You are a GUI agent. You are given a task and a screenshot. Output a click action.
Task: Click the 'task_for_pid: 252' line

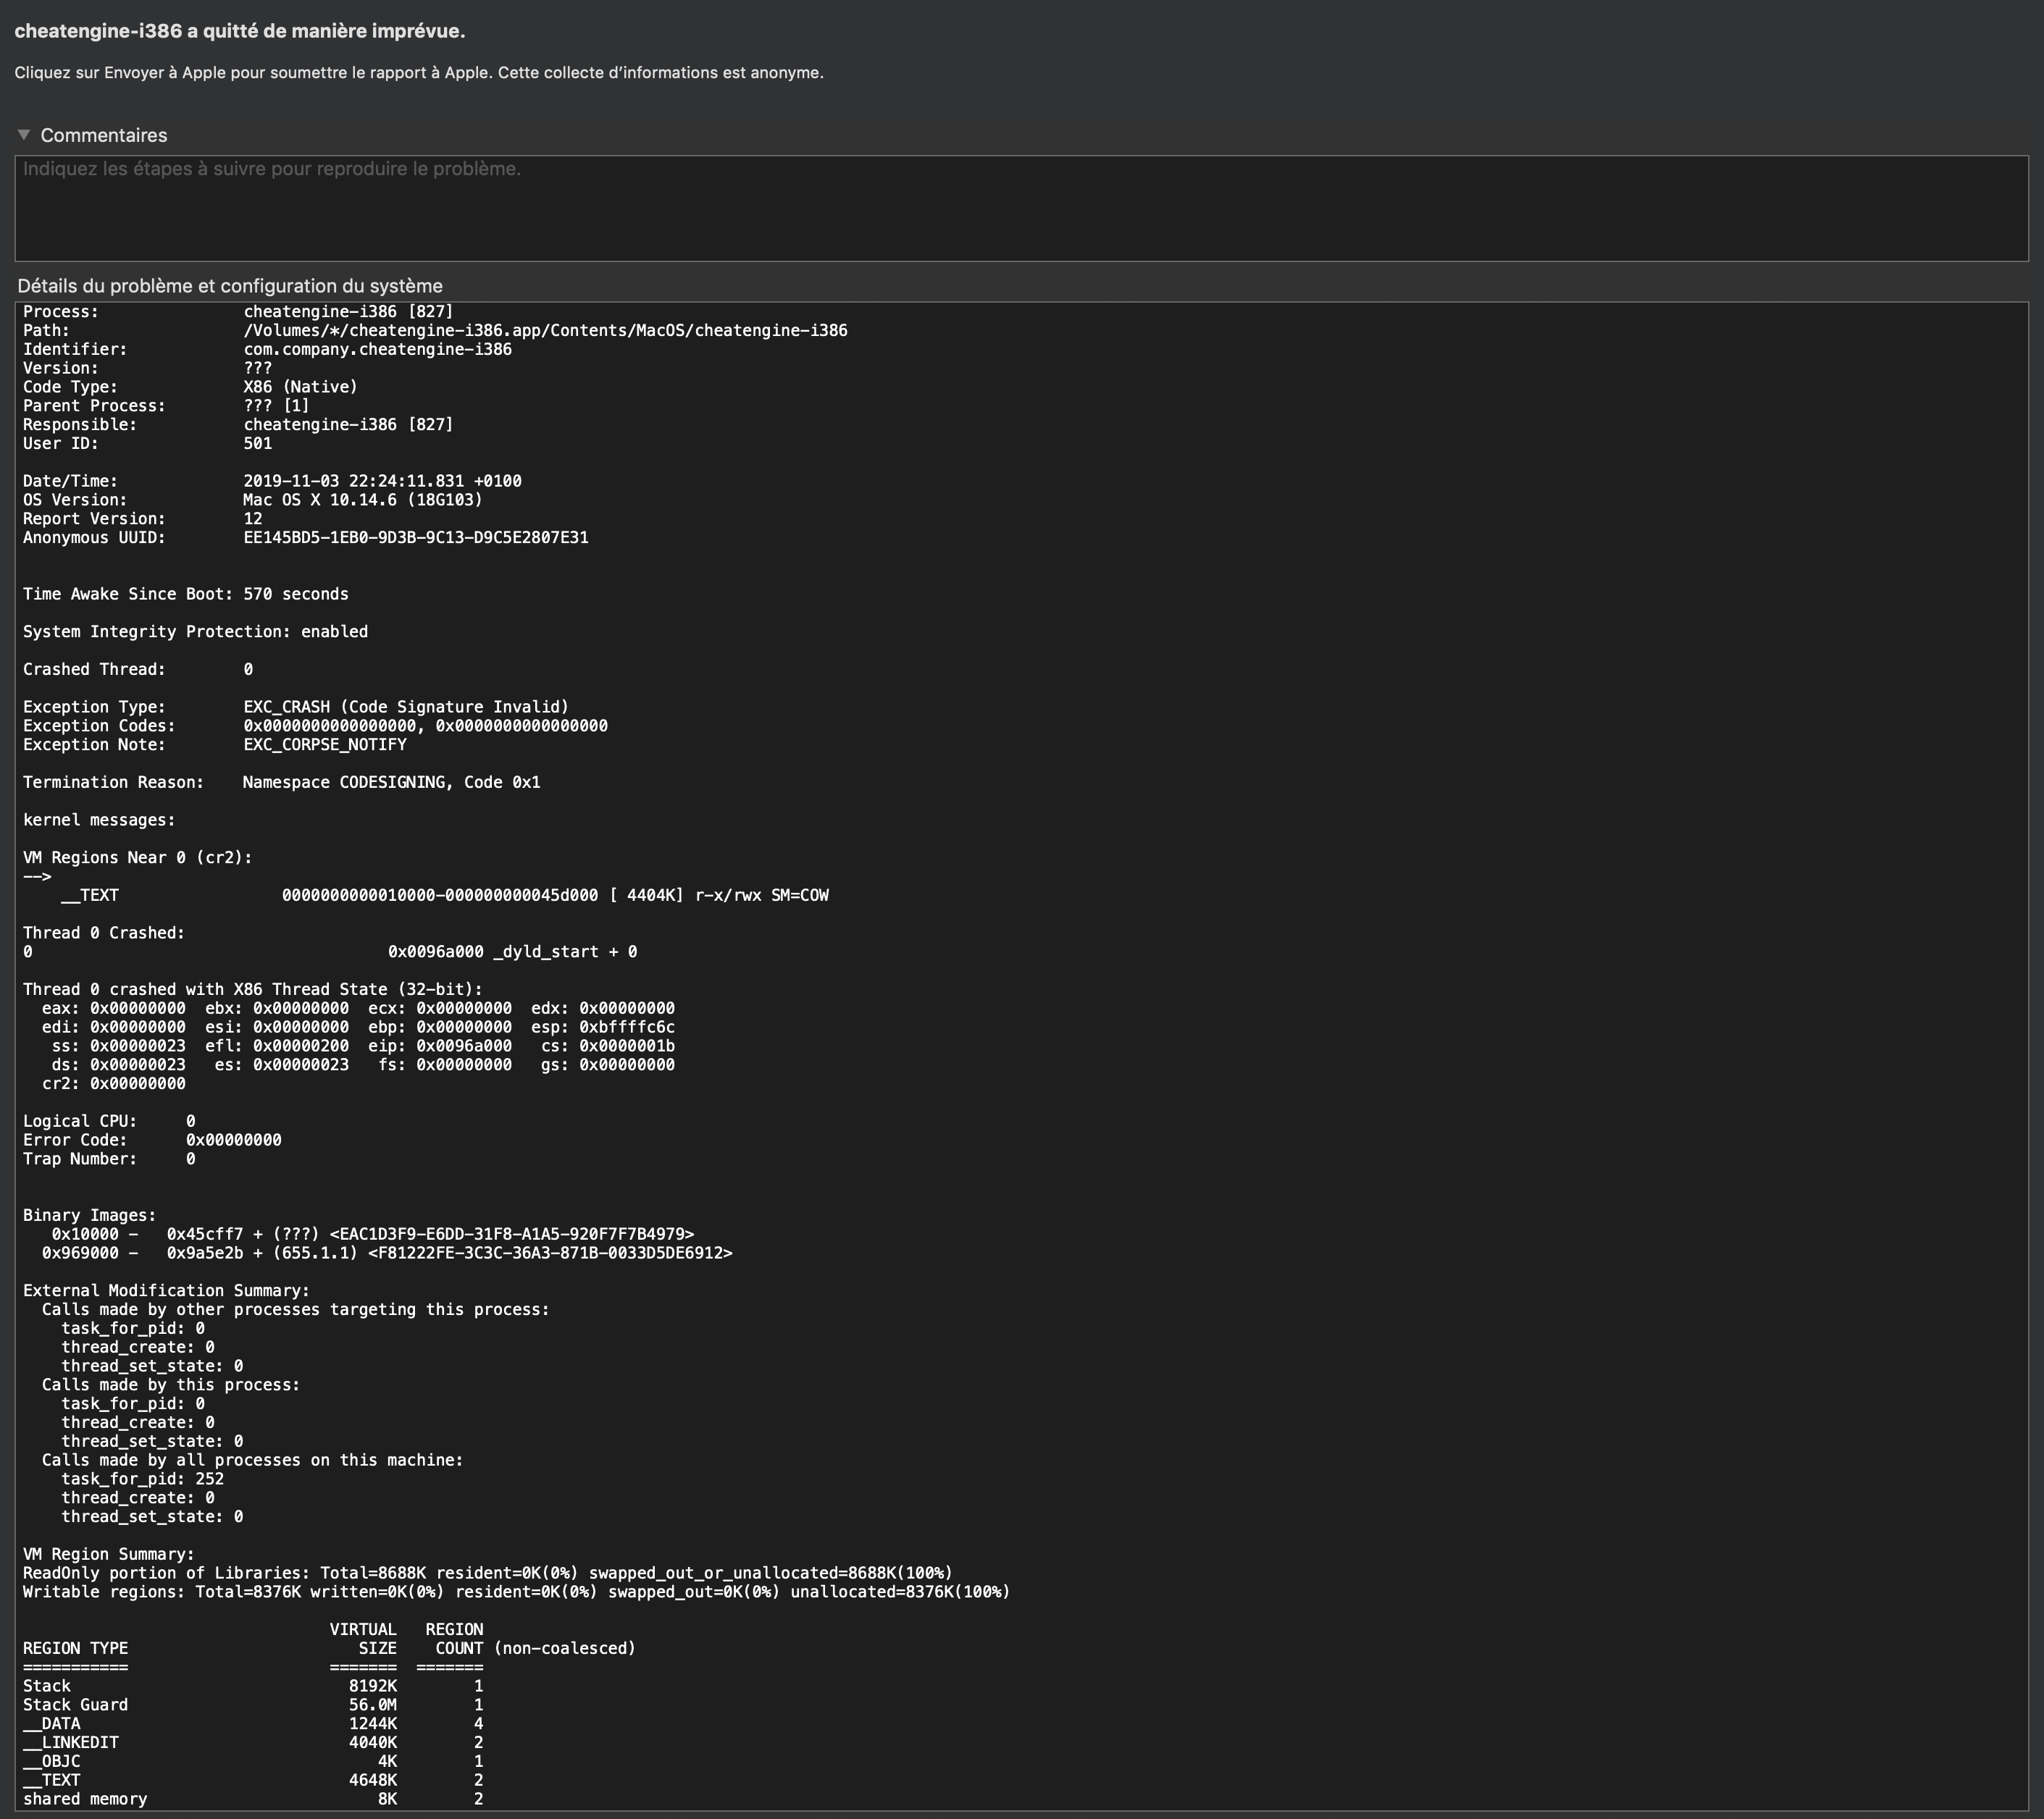click(x=142, y=1480)
